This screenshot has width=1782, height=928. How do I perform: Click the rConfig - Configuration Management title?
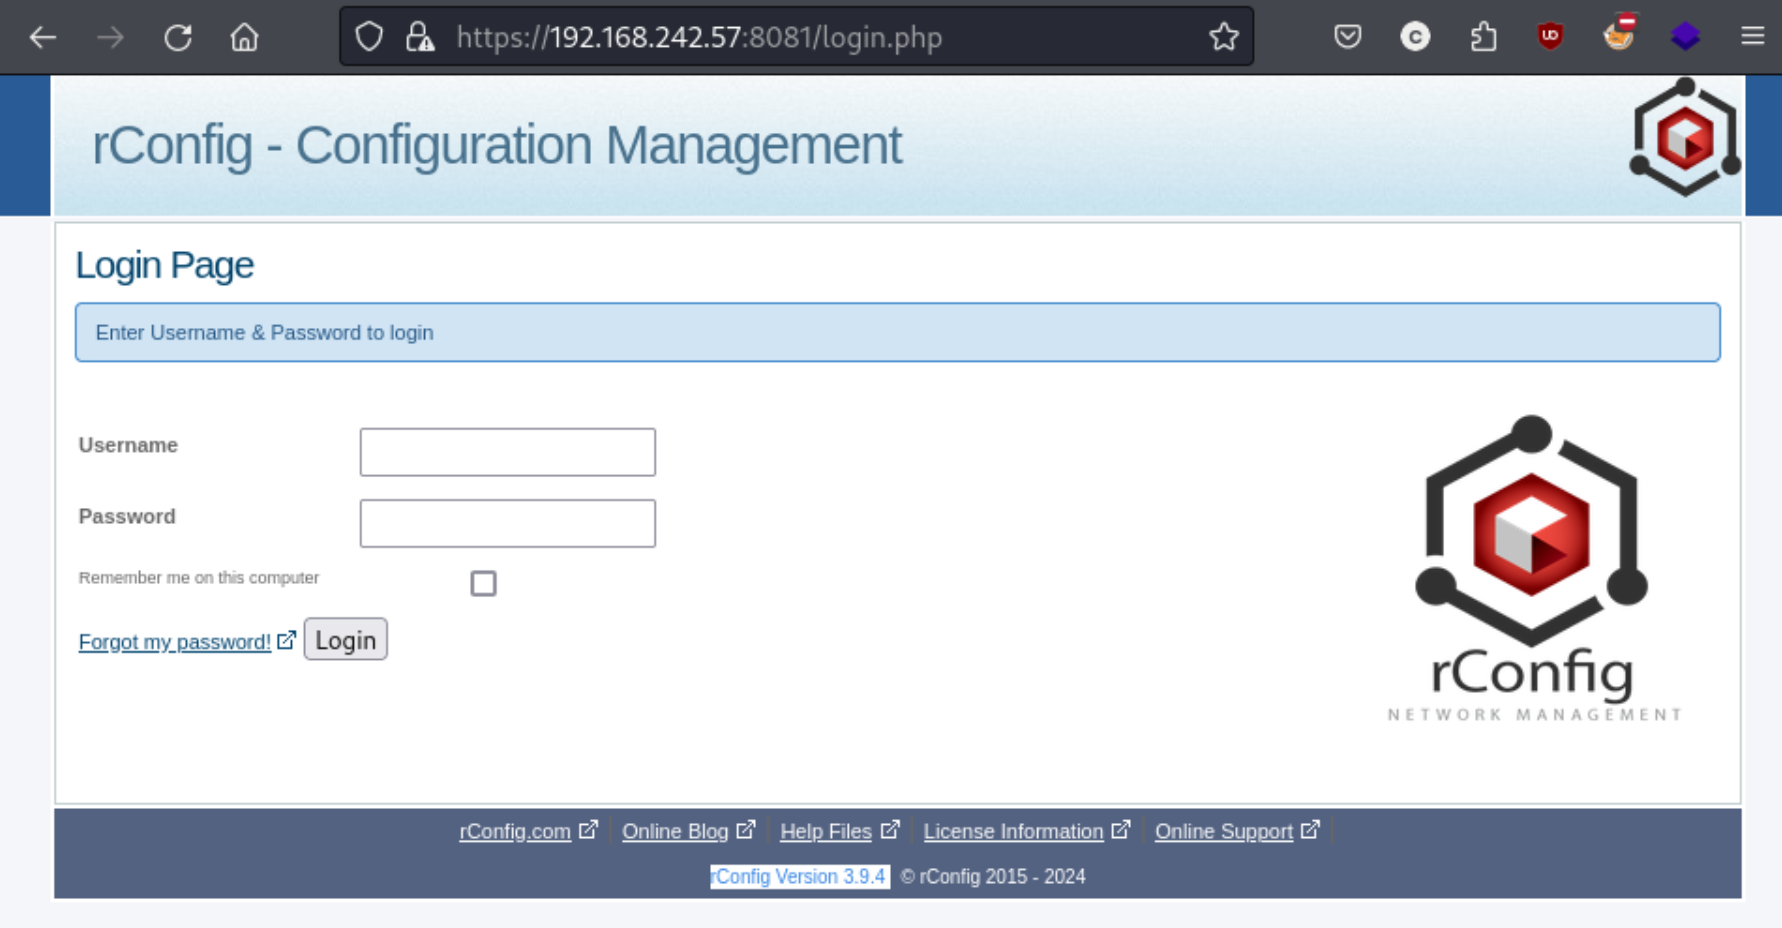point(497,145)
